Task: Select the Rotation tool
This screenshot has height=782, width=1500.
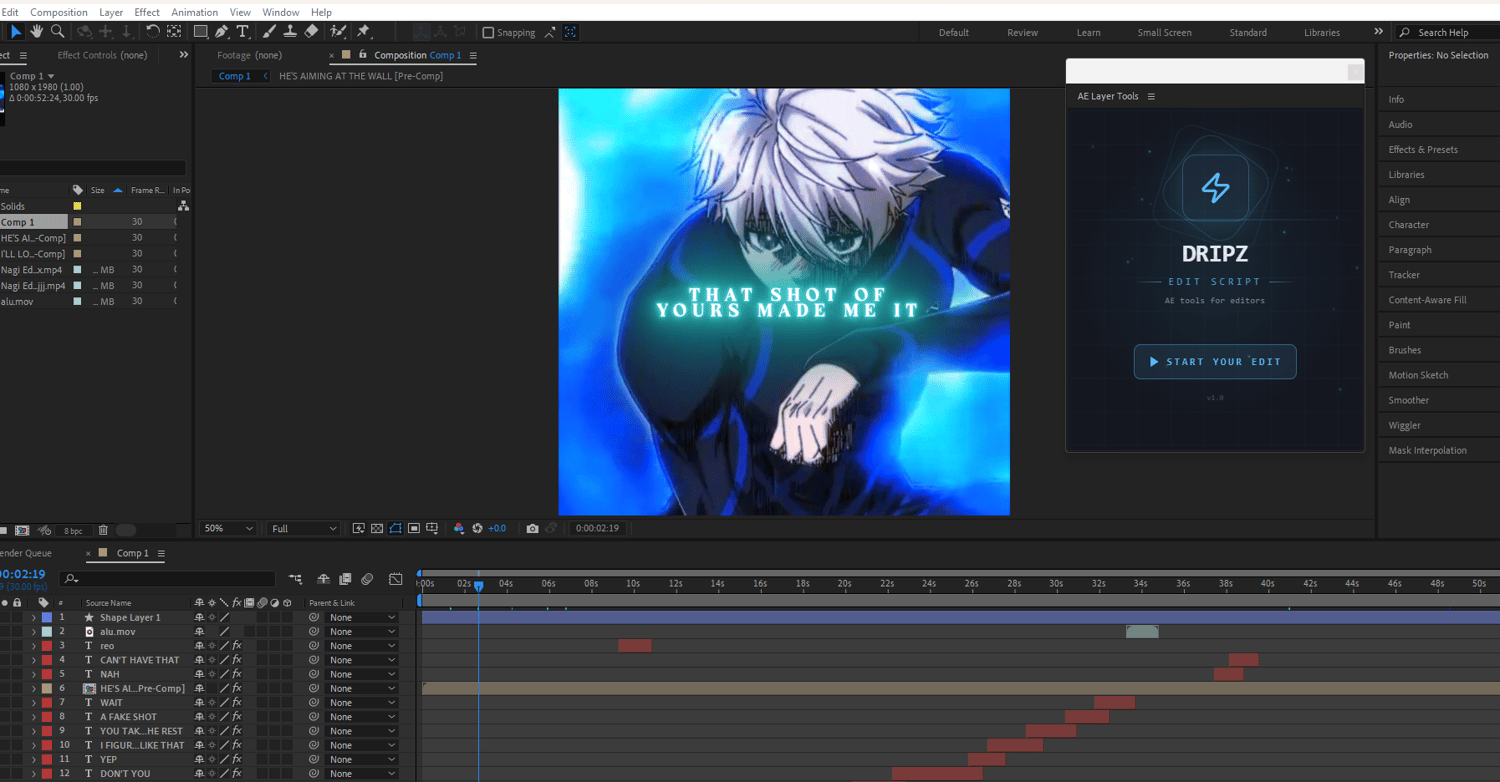Action: (x=153, y=32)
